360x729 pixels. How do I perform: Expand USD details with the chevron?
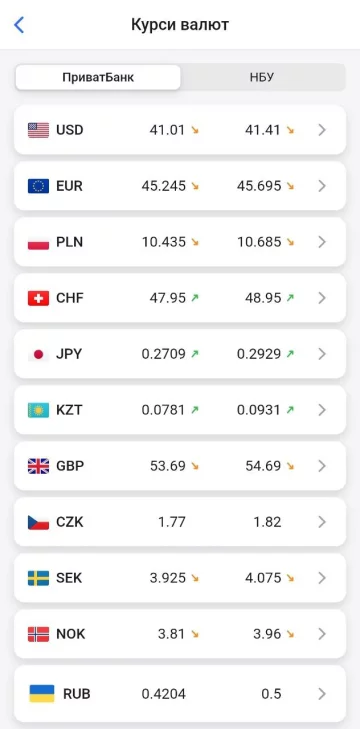[322, 130]
